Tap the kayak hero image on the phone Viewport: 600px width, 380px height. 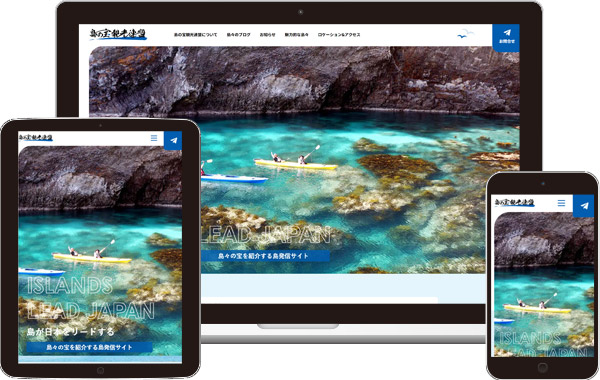544,284
